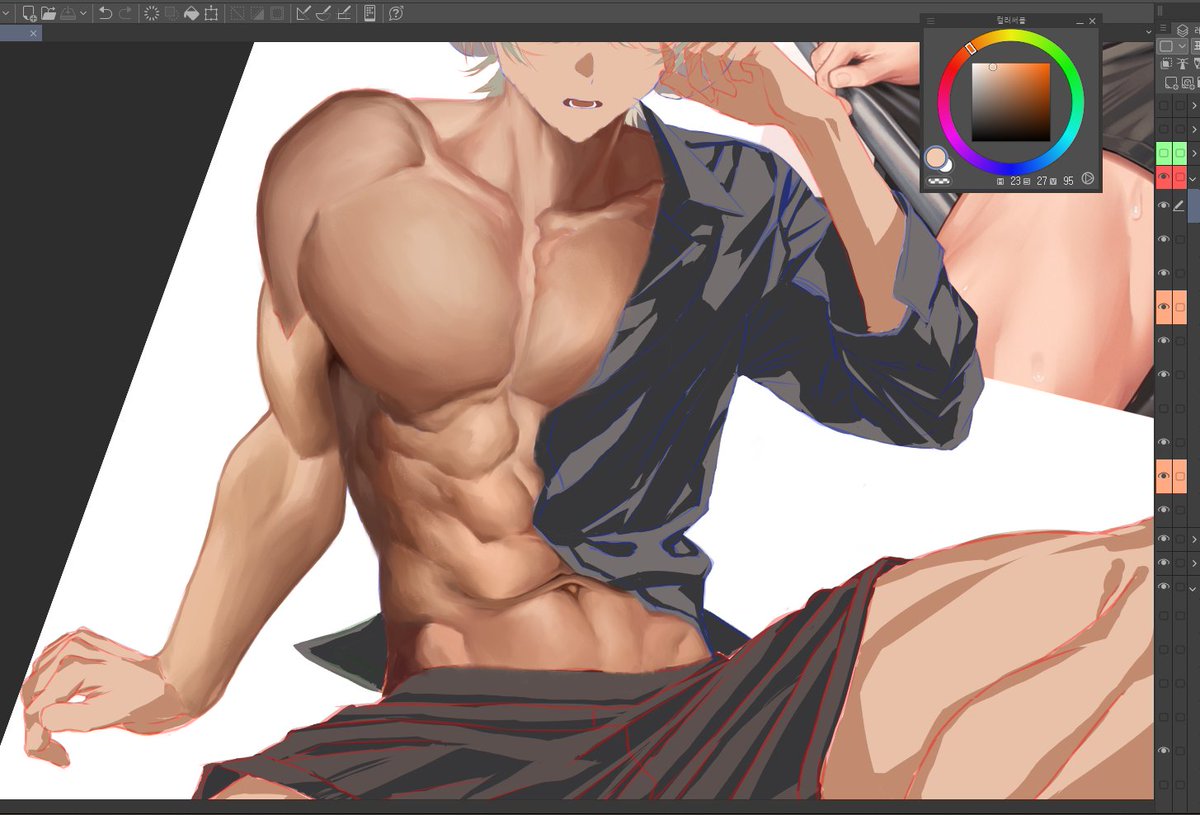Click the pen editing-layer indicator icon
Viewport: 1200px width, 815px height.
tap(1179, 205)
